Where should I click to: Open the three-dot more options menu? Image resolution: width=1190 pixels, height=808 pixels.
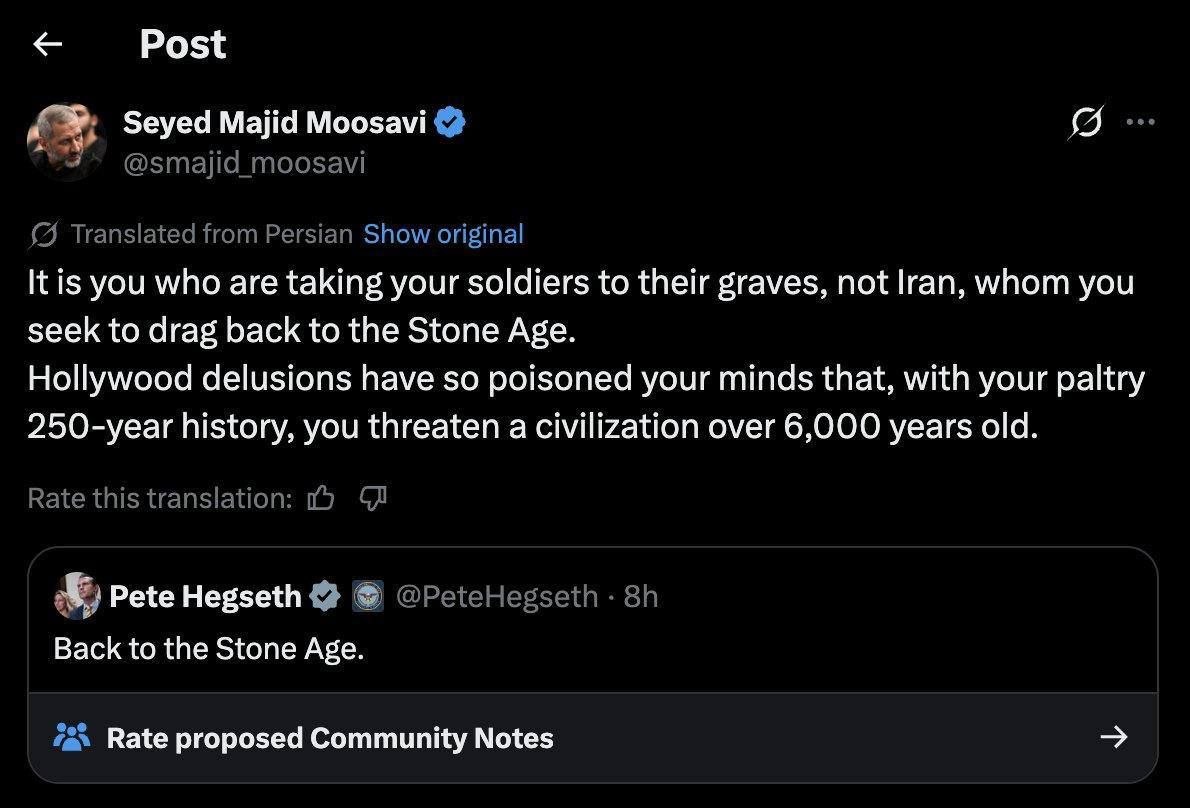tap(1140, 123)
